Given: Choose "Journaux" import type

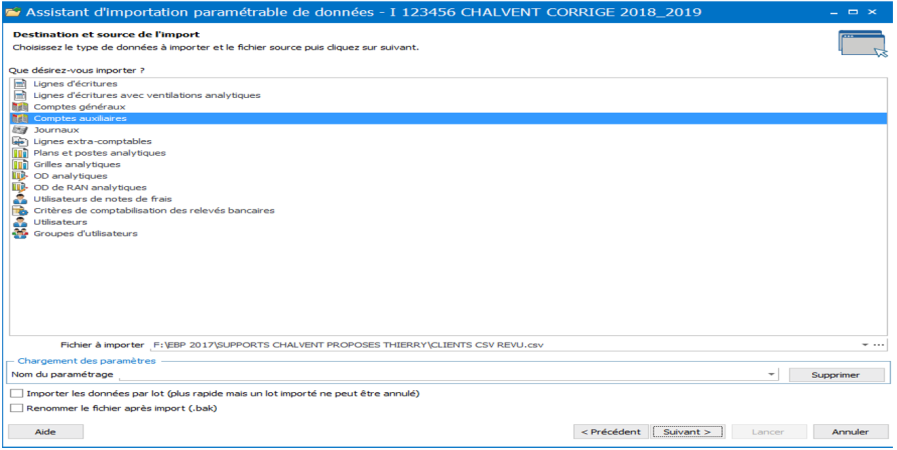Looking at the screenshot, I should tap(56, 130).
